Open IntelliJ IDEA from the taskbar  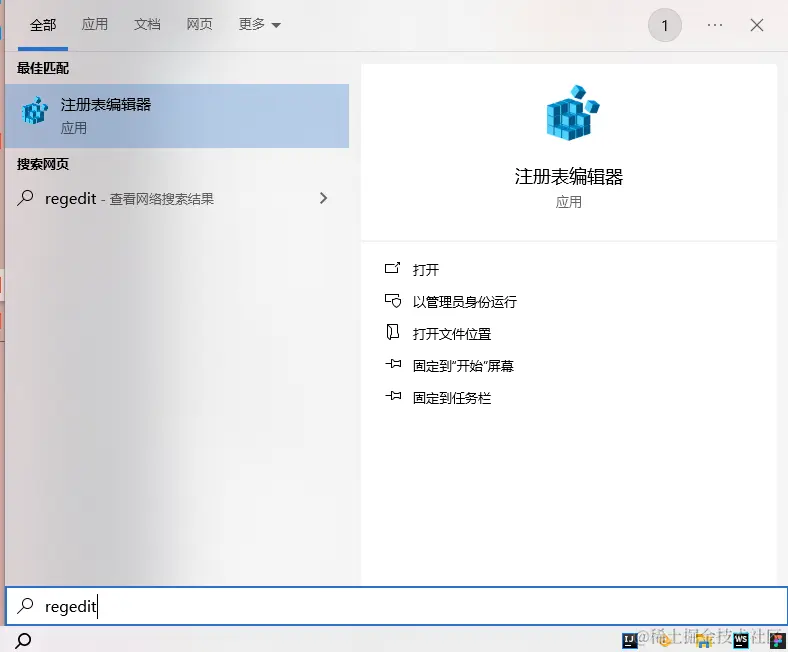[630, 640]
